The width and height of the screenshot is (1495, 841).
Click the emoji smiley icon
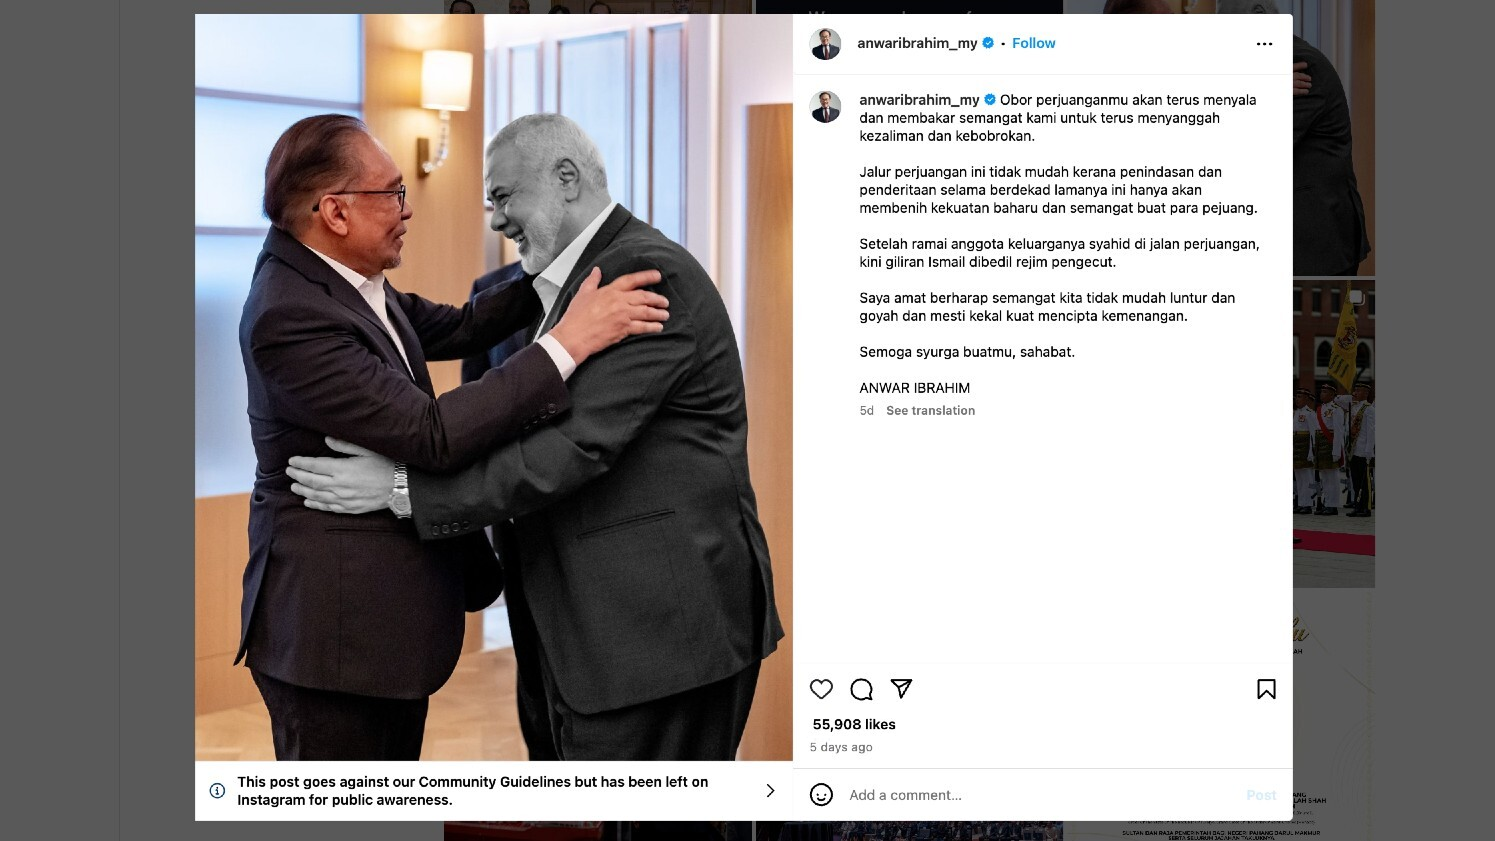point(821,795)
